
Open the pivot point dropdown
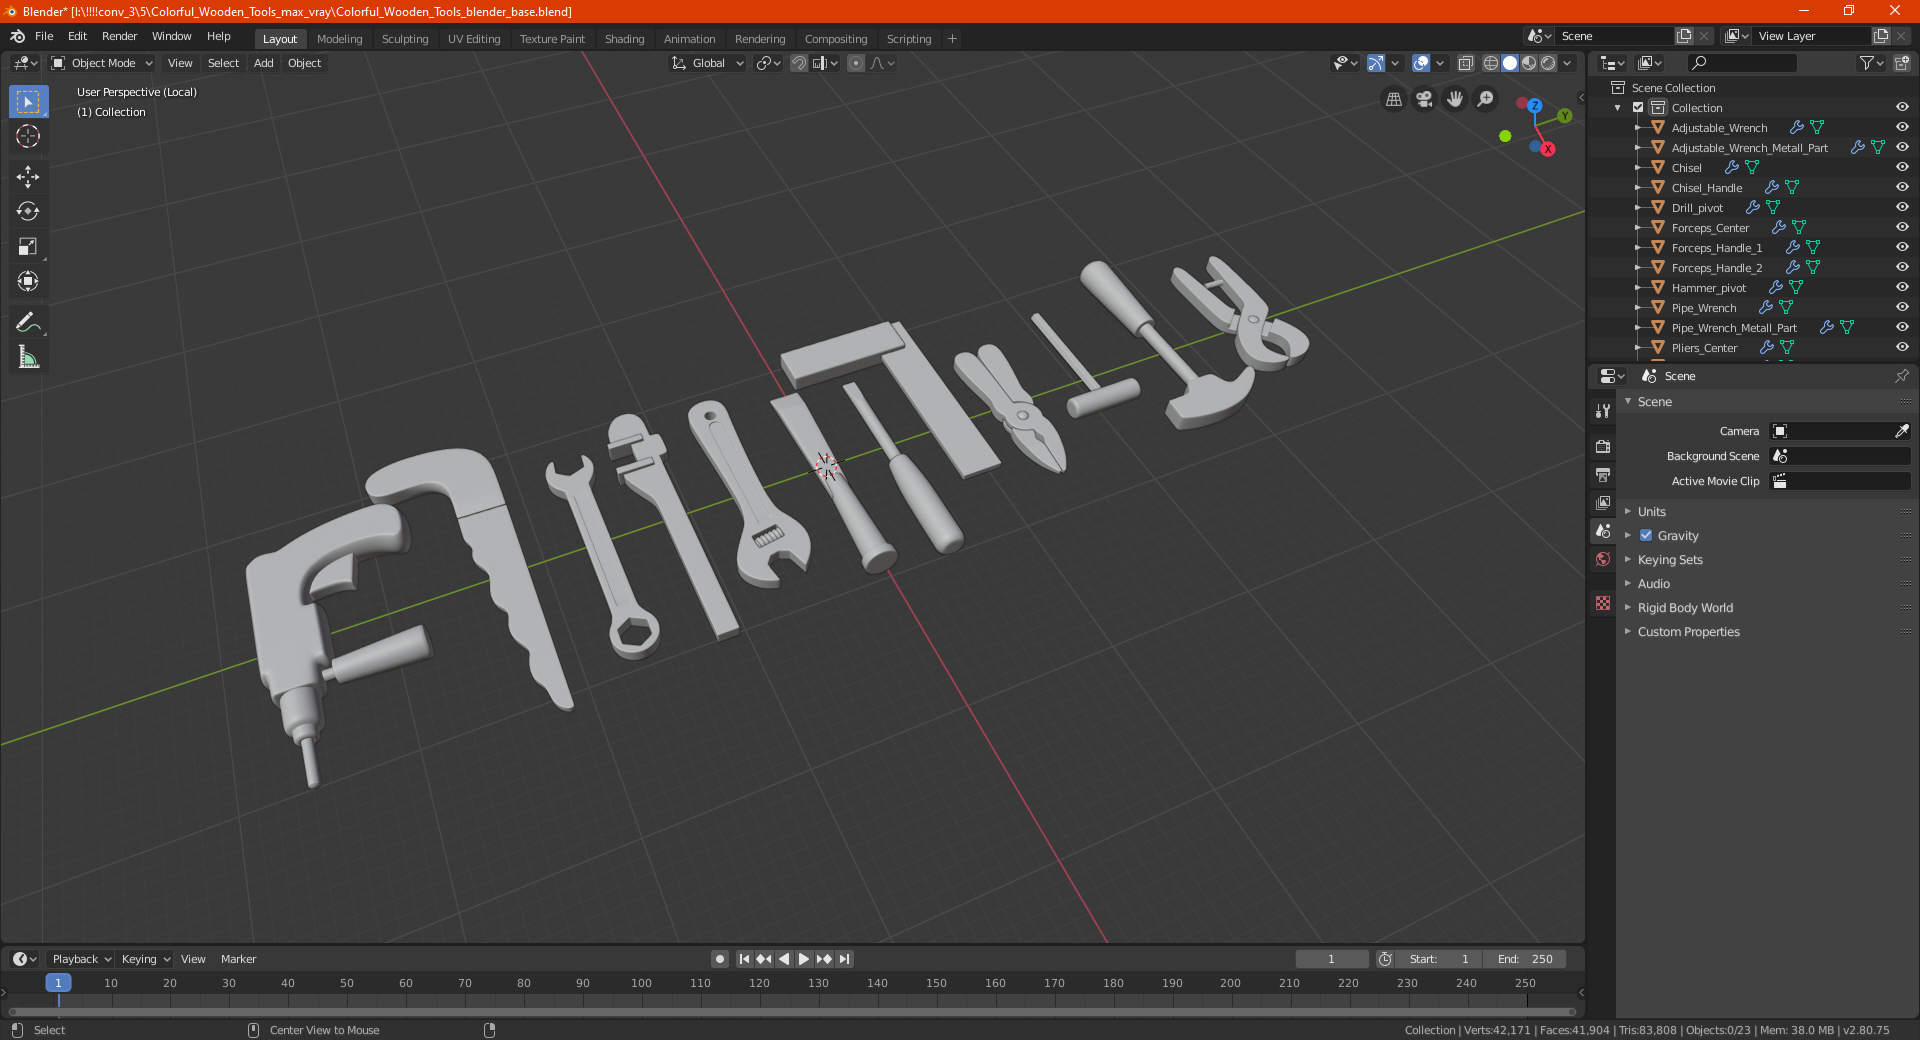[x=768, y=63]
